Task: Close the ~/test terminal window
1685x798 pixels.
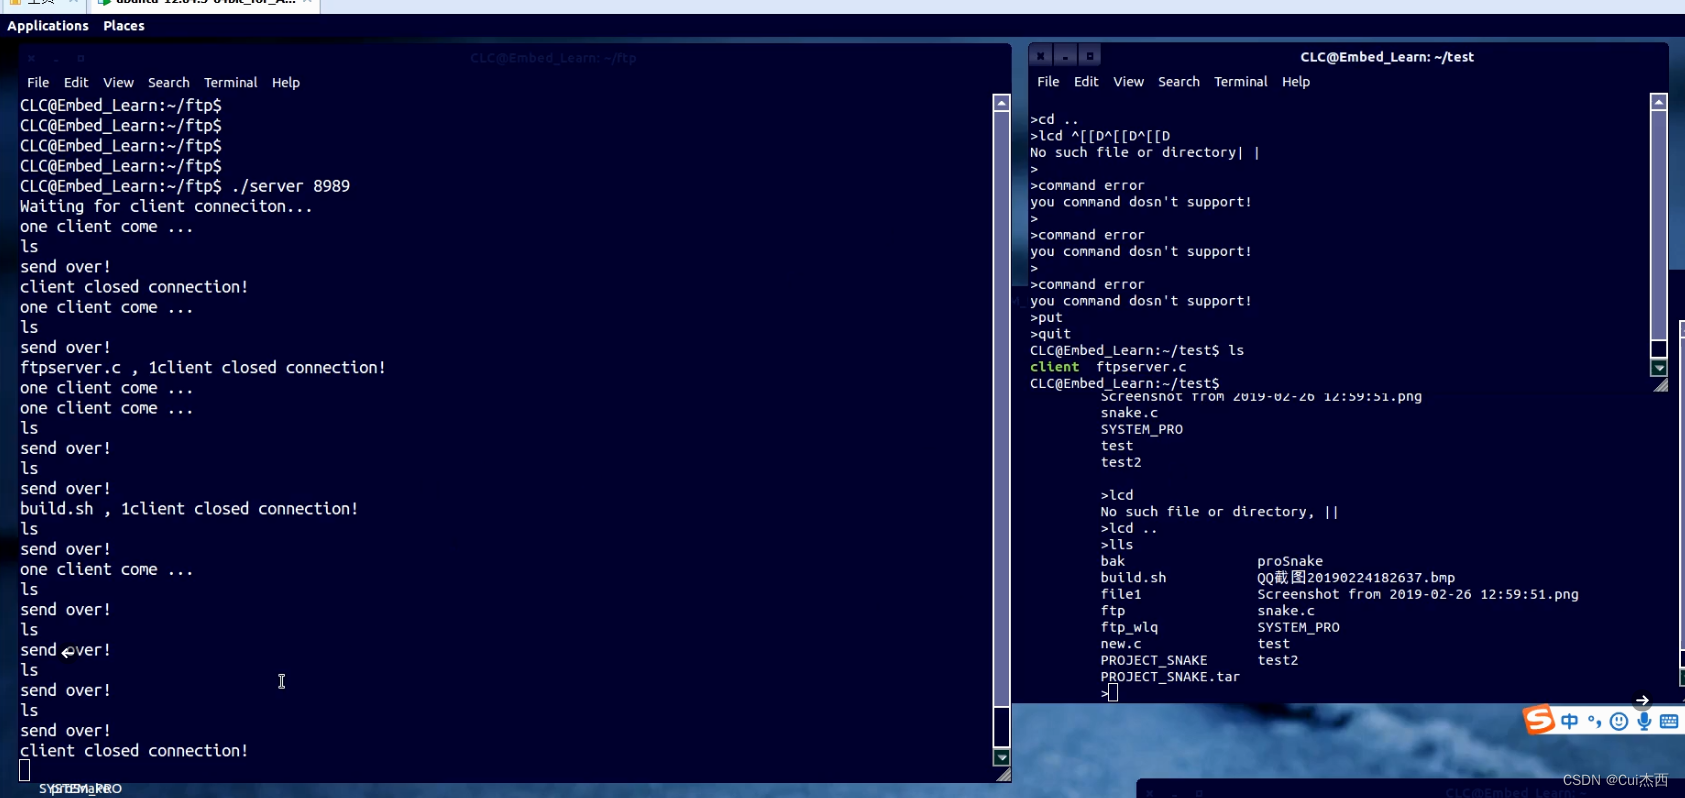Action: click(1041, 56)
